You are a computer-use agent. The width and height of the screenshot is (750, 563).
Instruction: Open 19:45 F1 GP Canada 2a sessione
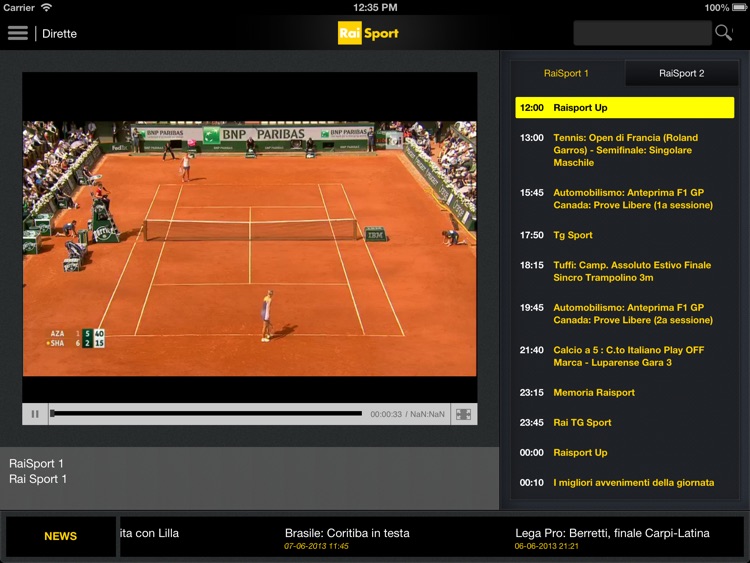pos(624,314)
